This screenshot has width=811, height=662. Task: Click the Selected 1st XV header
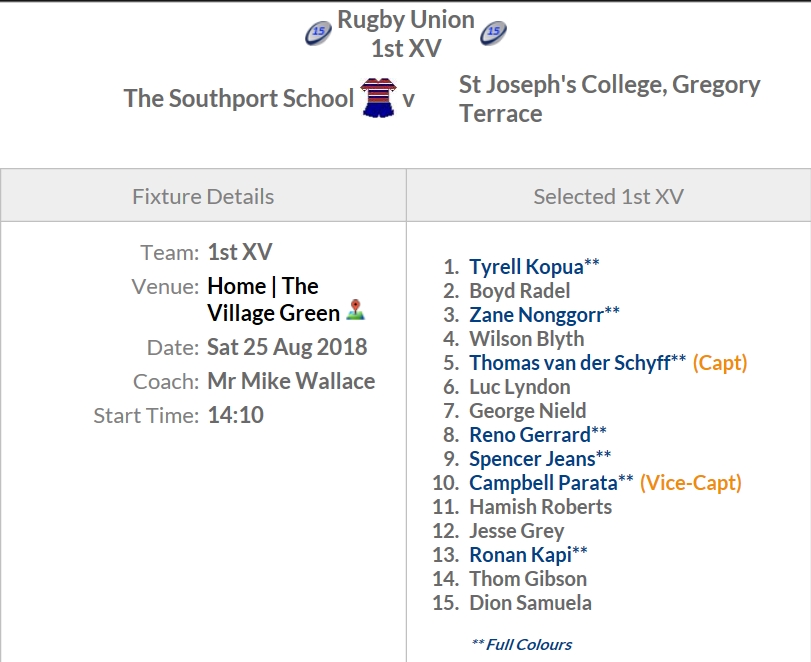click(608, 197)
